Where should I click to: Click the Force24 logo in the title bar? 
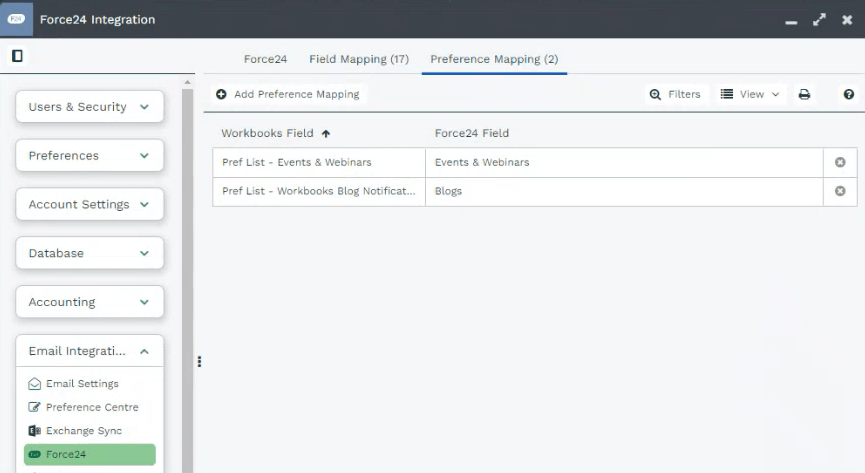[x=16, y=19]
